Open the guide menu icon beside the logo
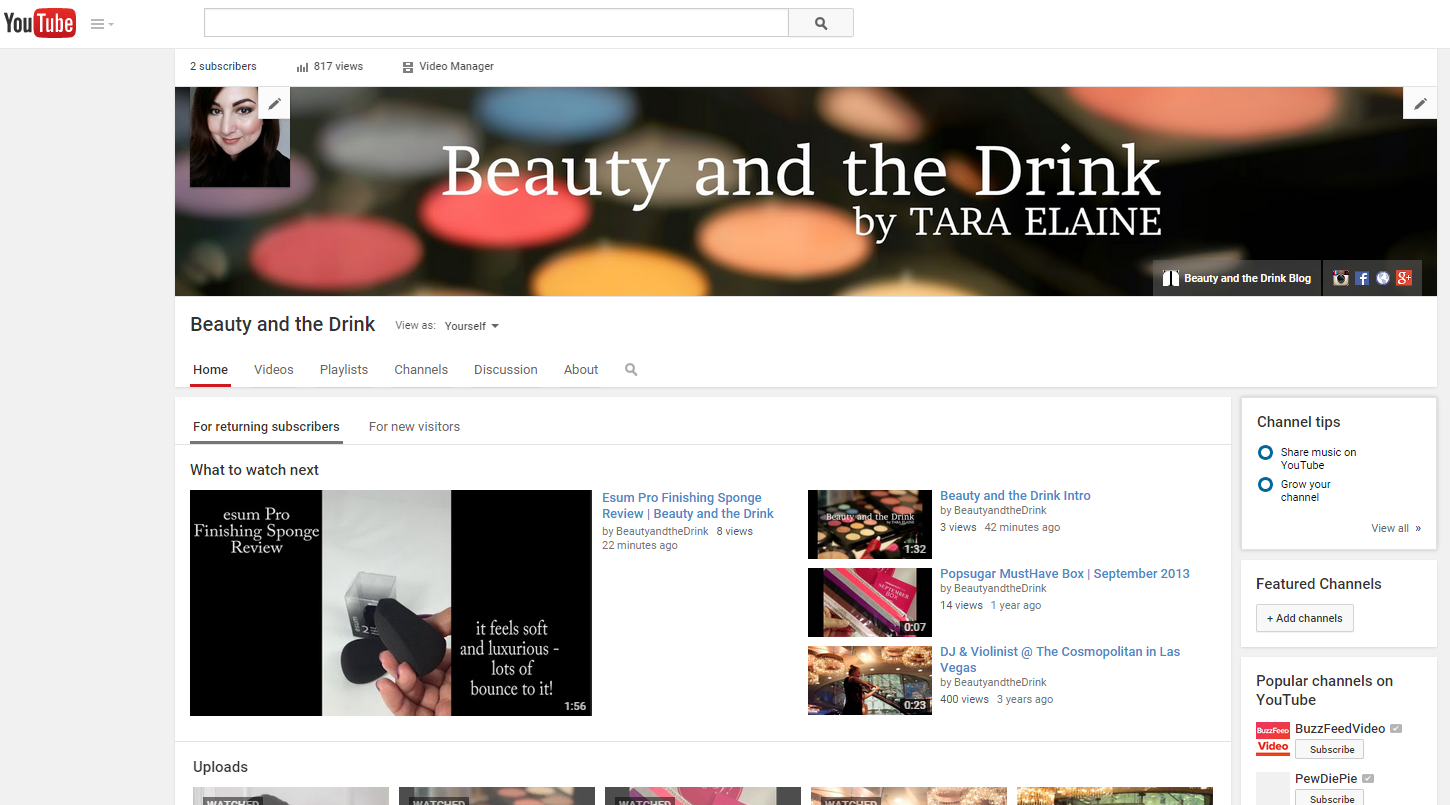1450x805 pixels. [102, 24]
